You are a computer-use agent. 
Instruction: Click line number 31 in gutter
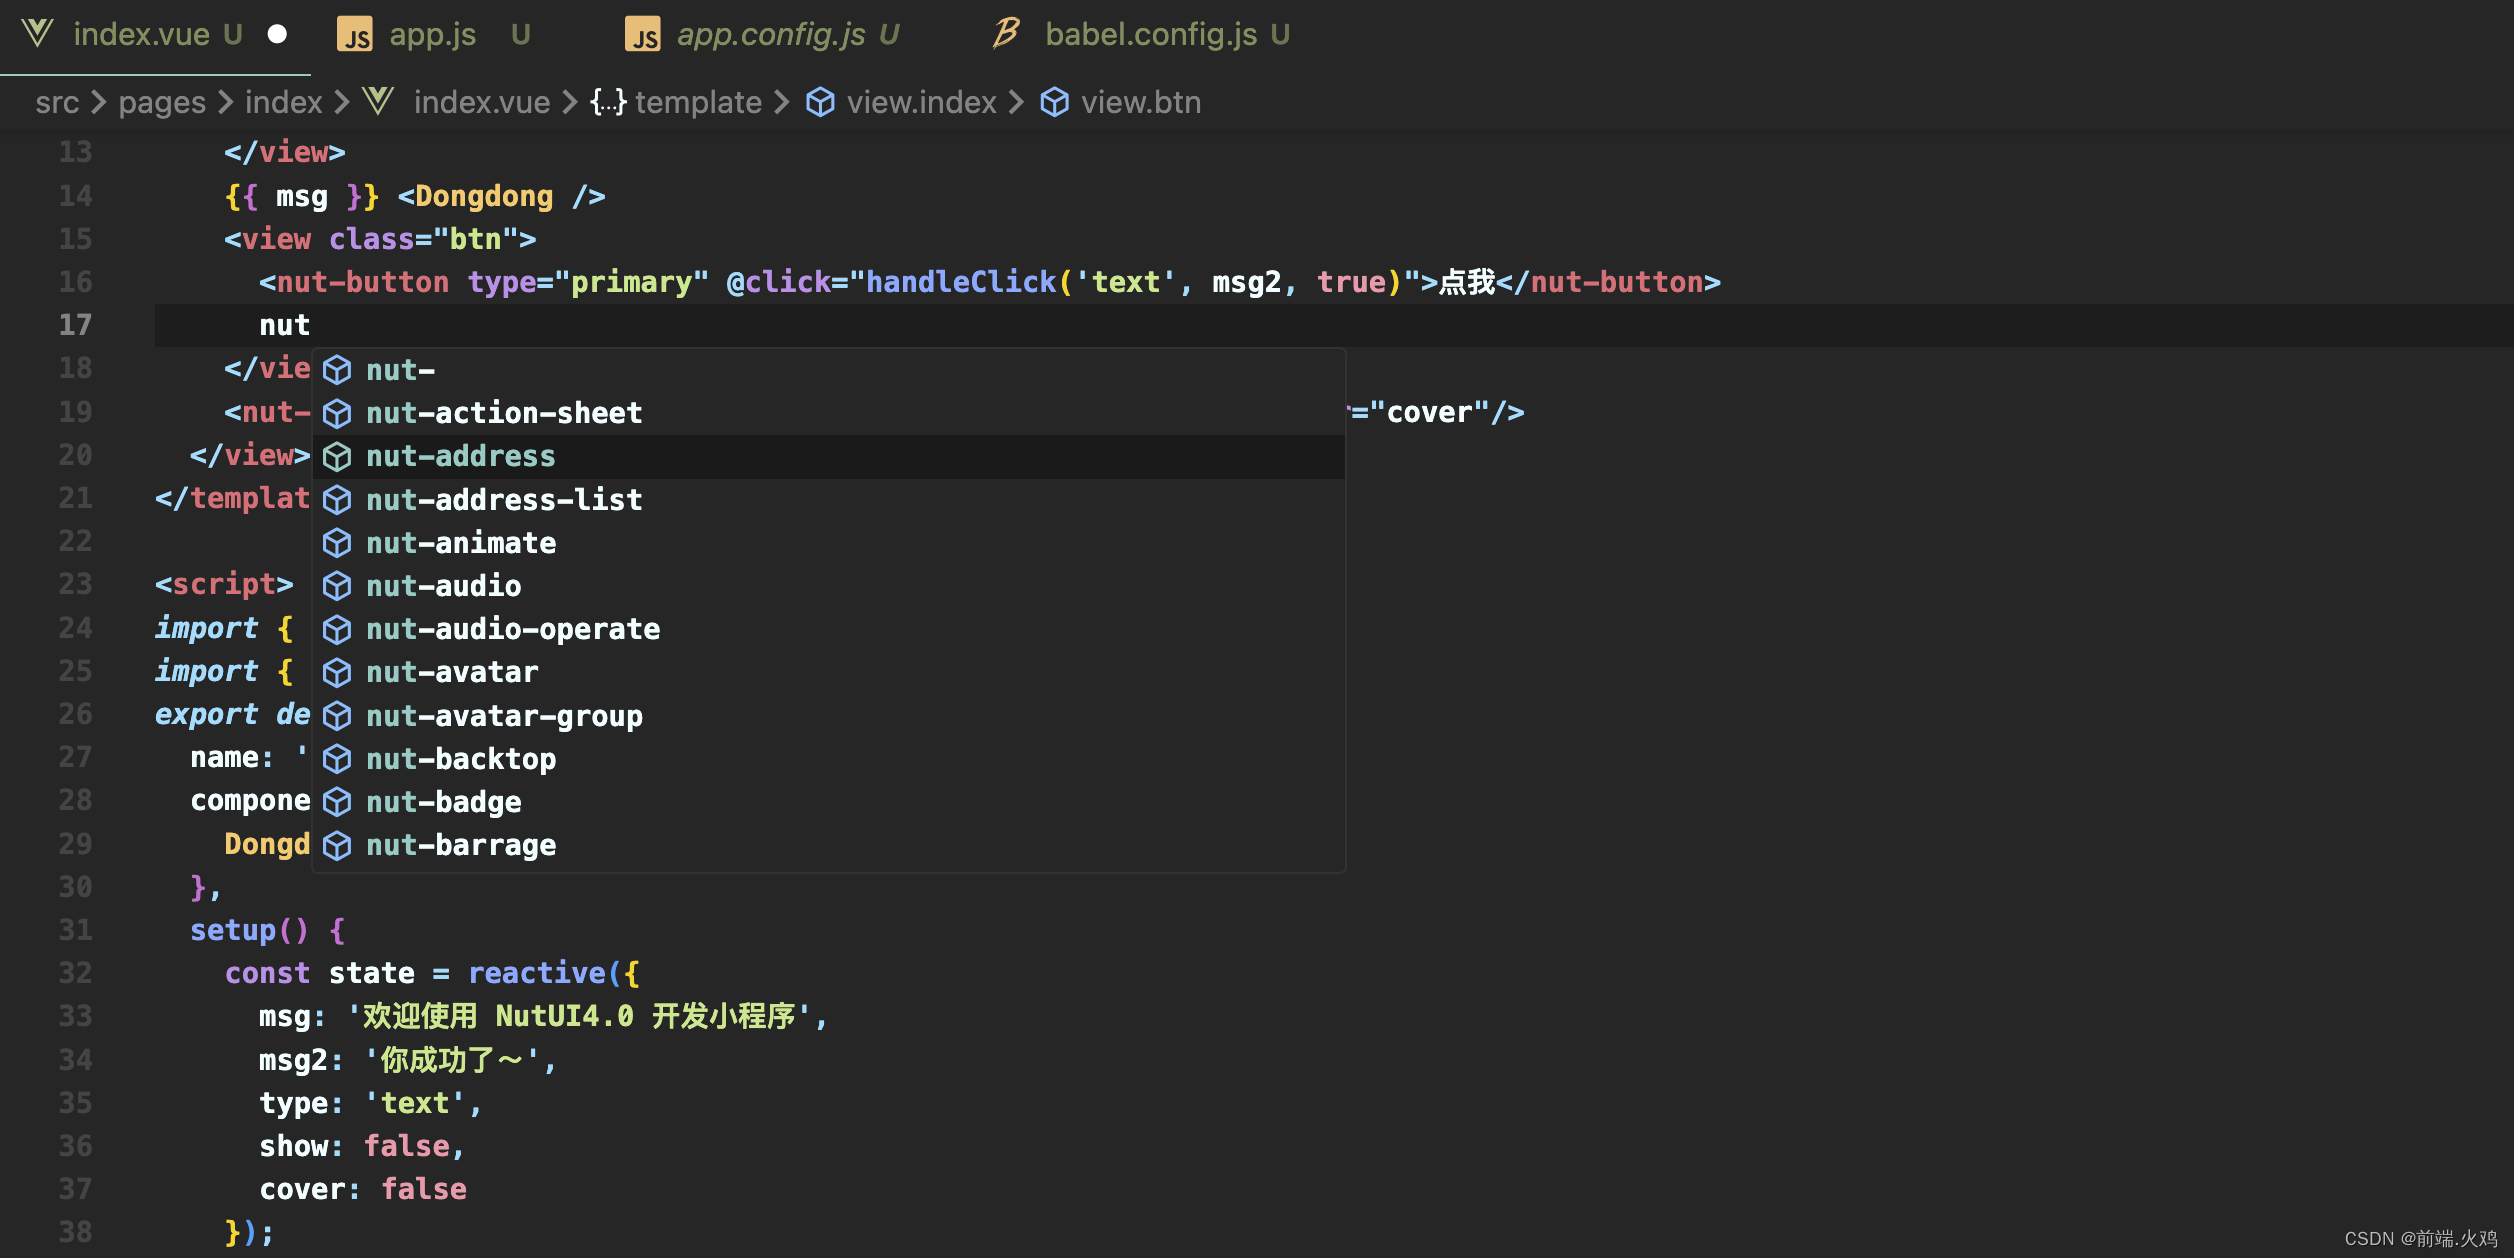pos(75,930)
